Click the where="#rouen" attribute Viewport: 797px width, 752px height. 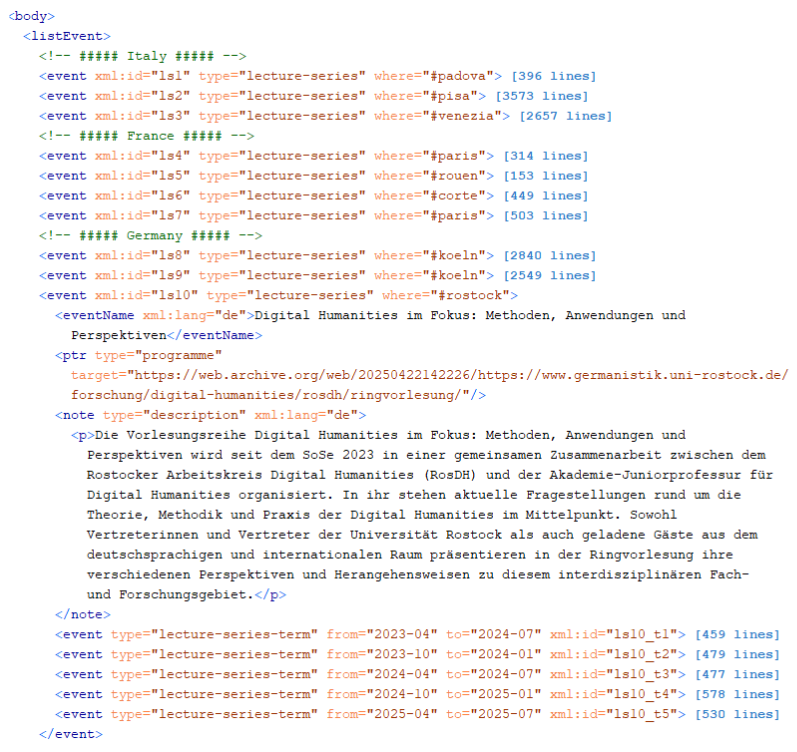(x=430, y=176)
